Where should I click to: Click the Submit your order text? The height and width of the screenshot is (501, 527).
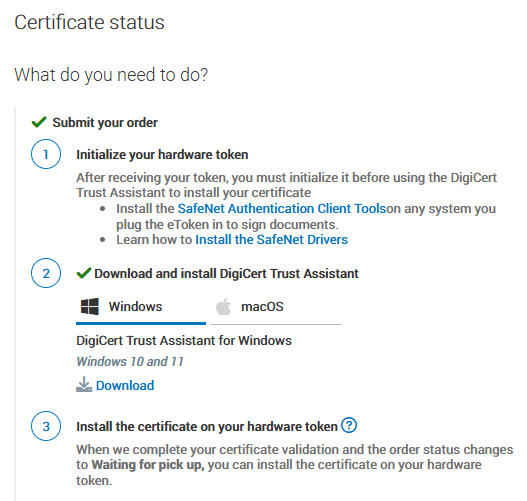point(105,123)
